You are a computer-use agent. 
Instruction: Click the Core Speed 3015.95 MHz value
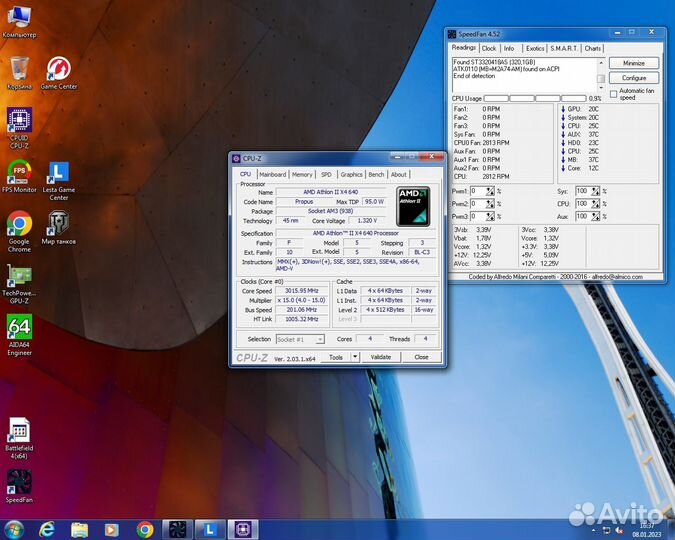301,291
